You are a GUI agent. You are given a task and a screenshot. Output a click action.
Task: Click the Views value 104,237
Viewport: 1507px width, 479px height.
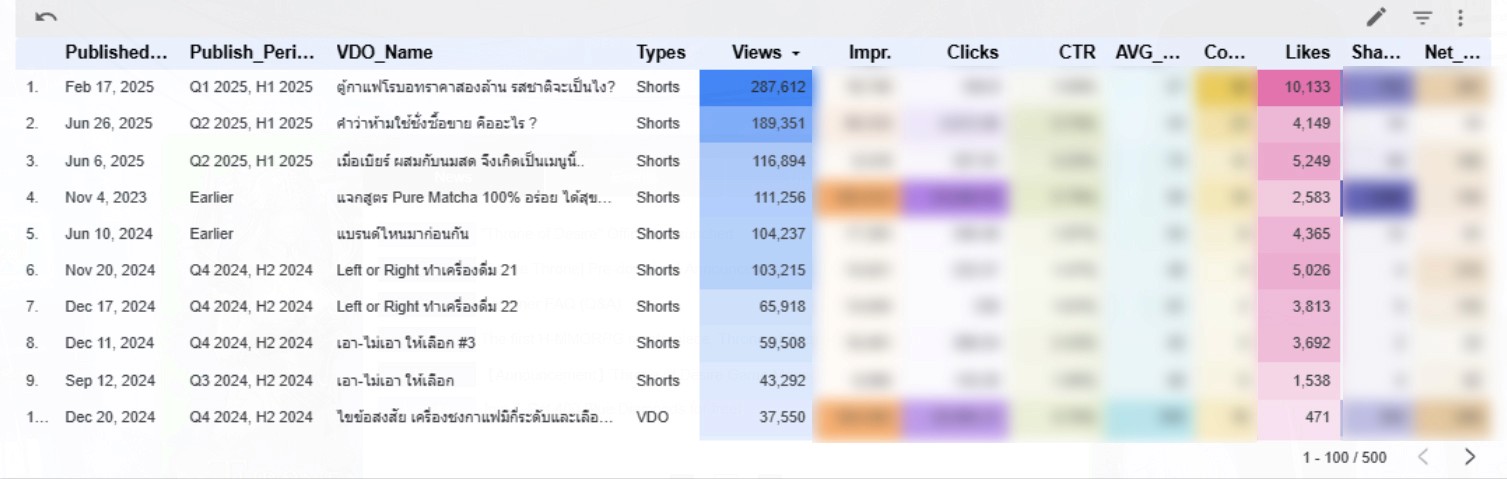pos(778,233)
